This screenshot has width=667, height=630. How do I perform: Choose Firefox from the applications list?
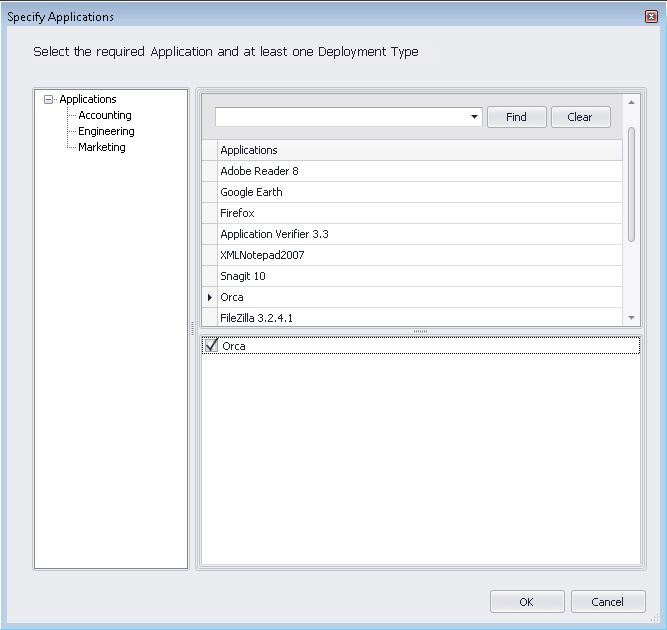click(237, 213)
